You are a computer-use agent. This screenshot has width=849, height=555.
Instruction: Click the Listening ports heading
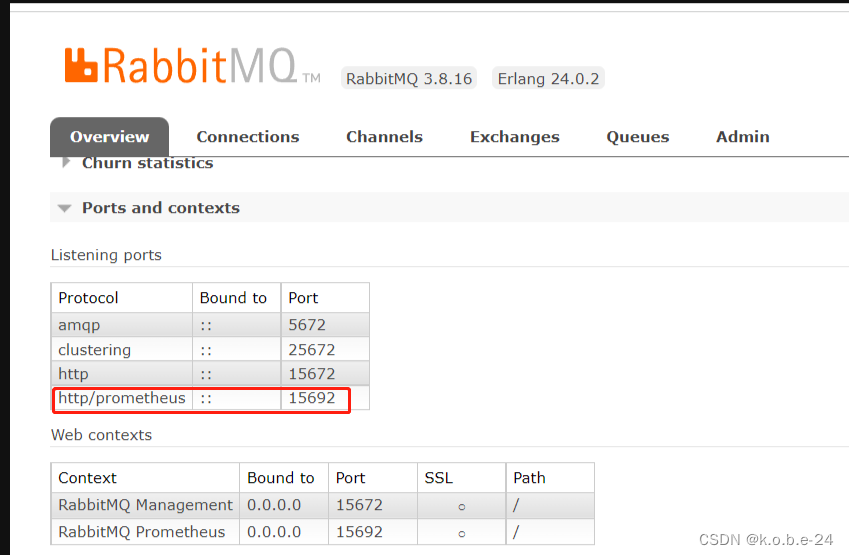pos(106,255)
